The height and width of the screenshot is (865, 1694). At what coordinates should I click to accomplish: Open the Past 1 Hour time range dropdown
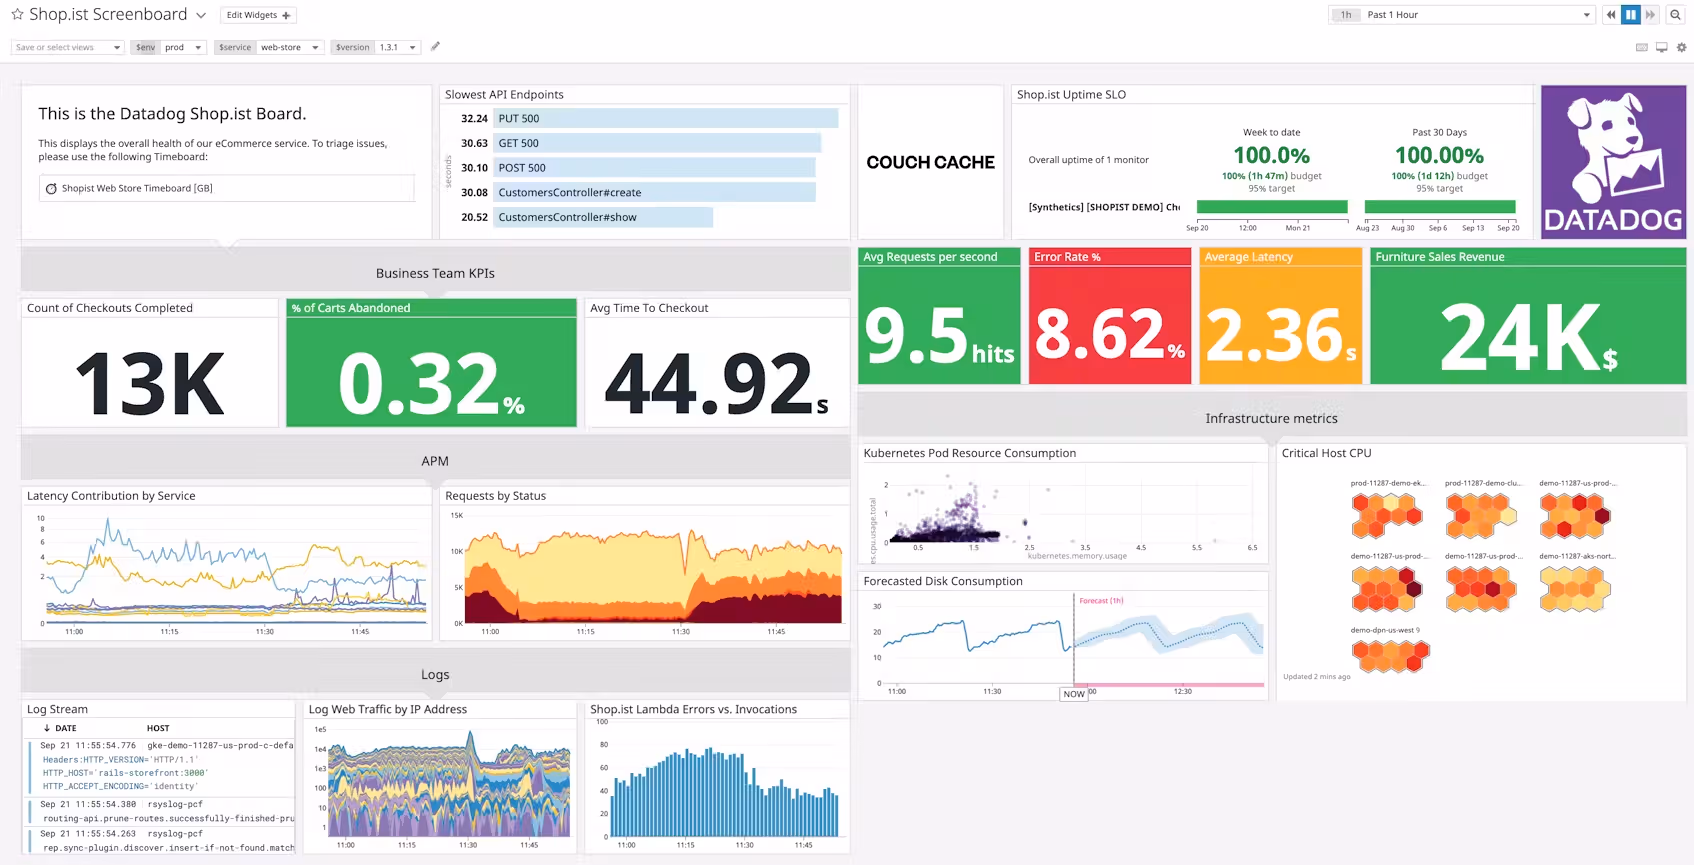[x=1461, y=15]
